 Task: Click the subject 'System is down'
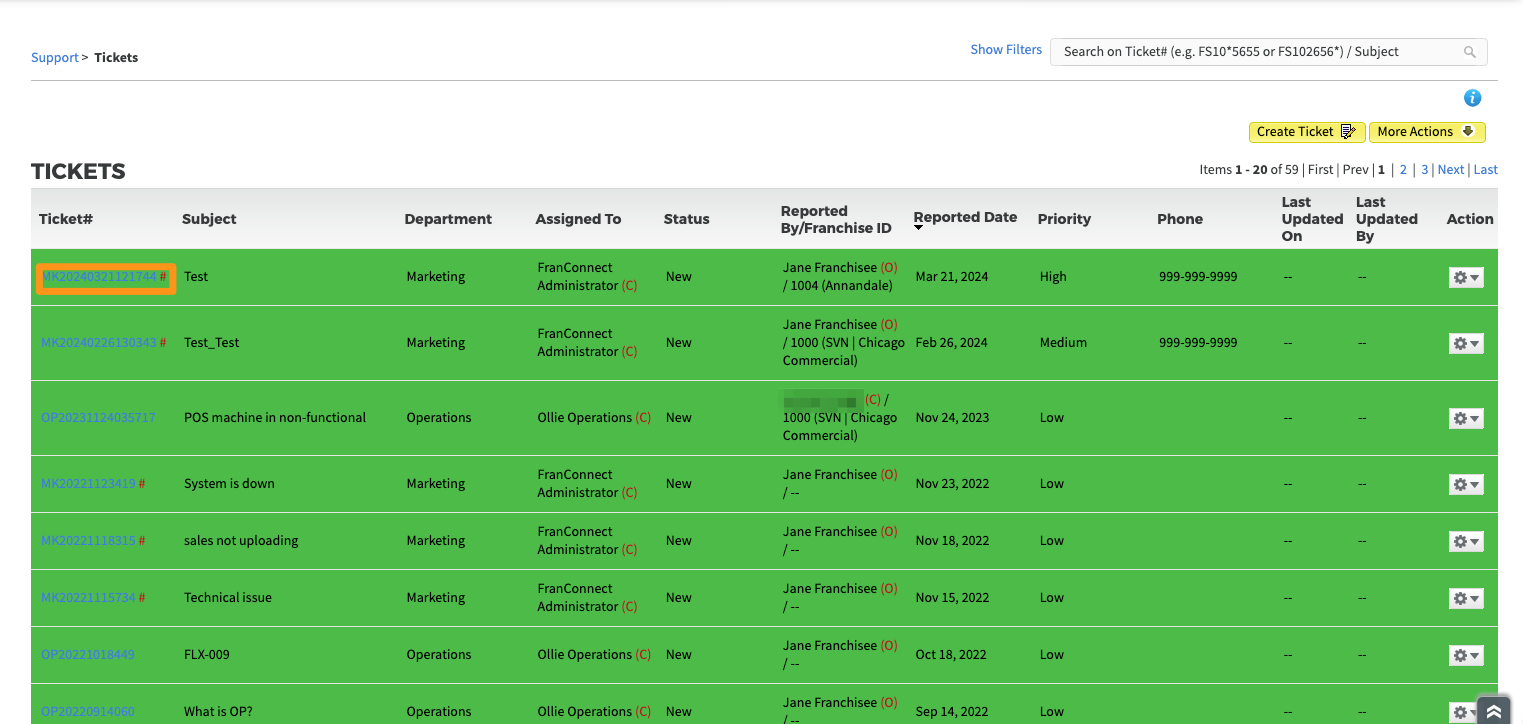tap(229, 484)
